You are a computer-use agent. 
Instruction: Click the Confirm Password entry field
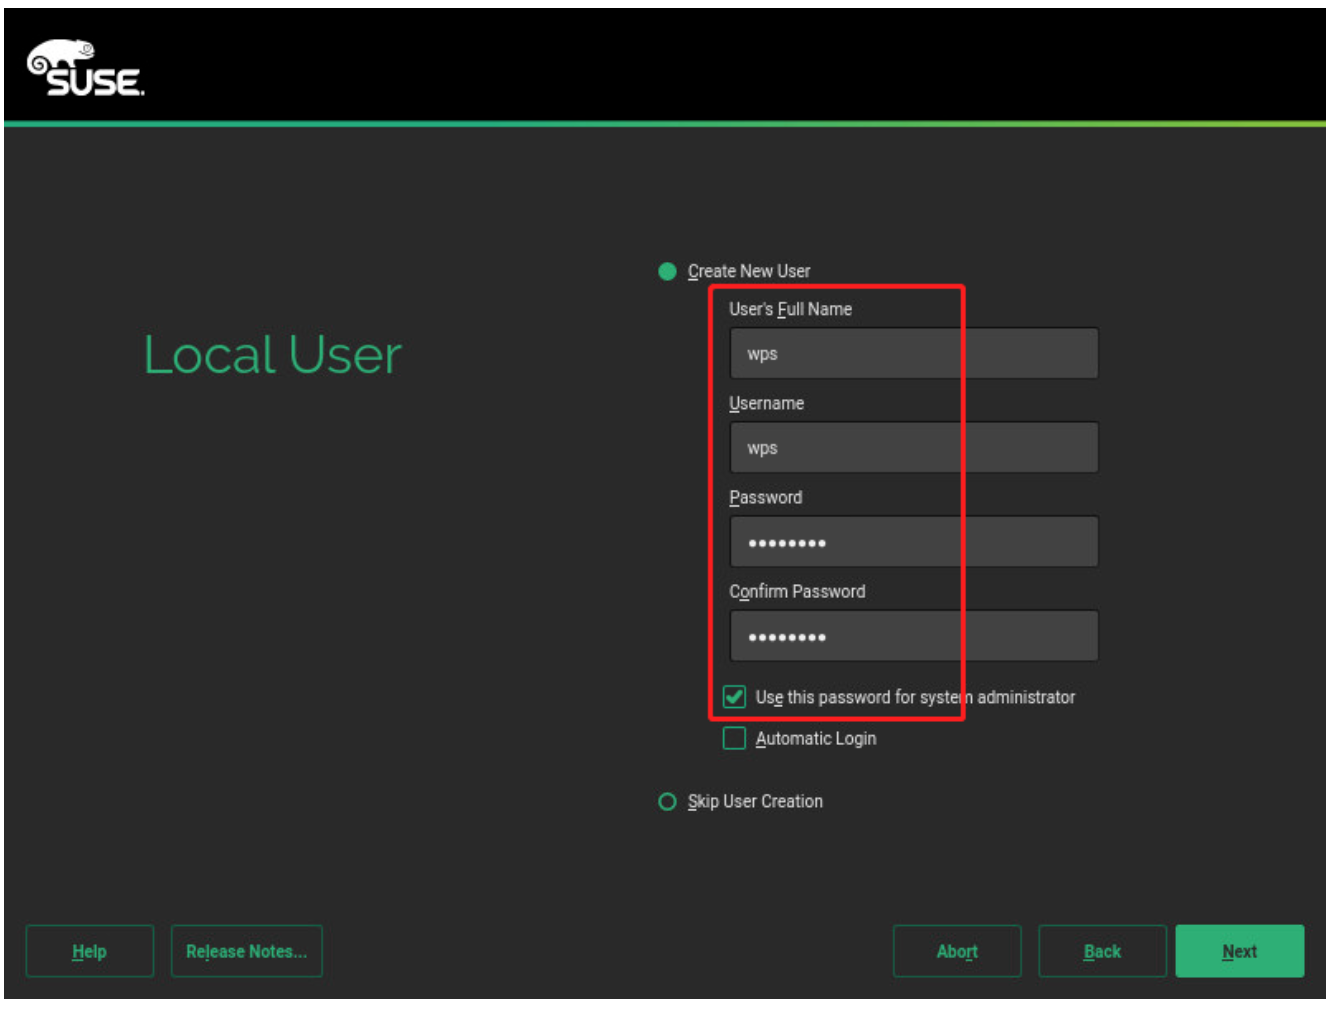913,636
